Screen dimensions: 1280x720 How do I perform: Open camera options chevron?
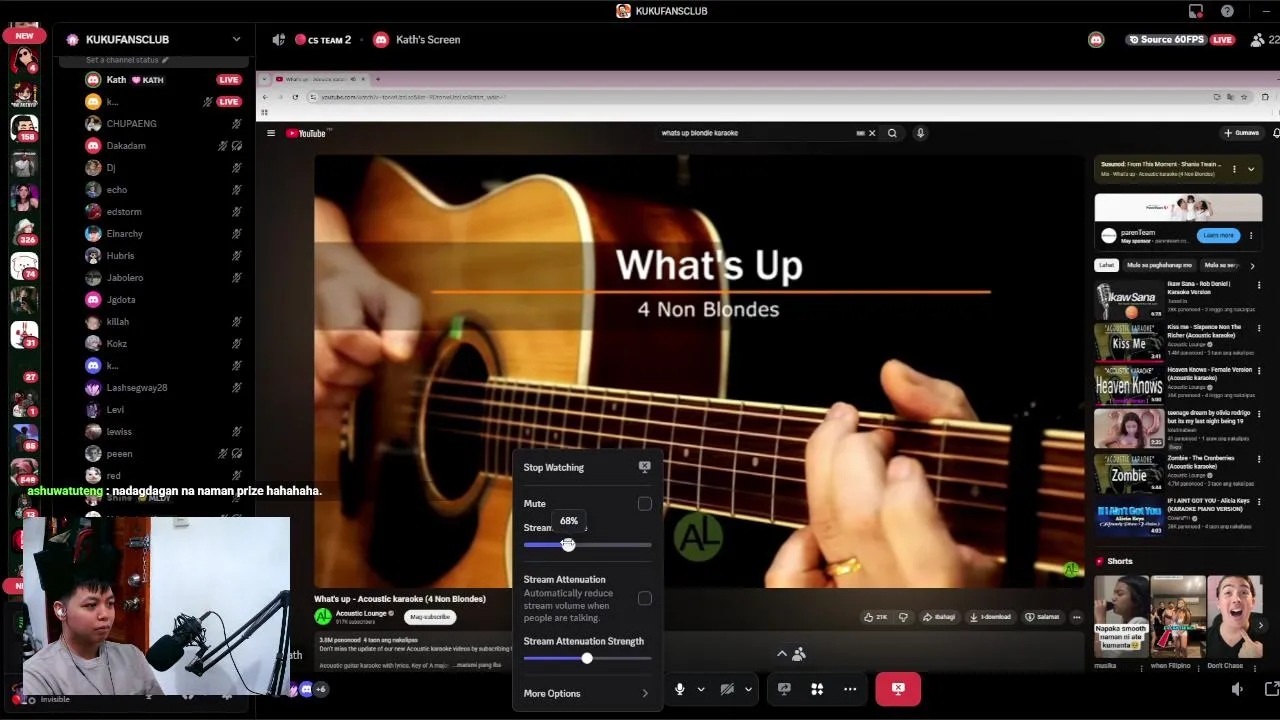tap(748, 689)
